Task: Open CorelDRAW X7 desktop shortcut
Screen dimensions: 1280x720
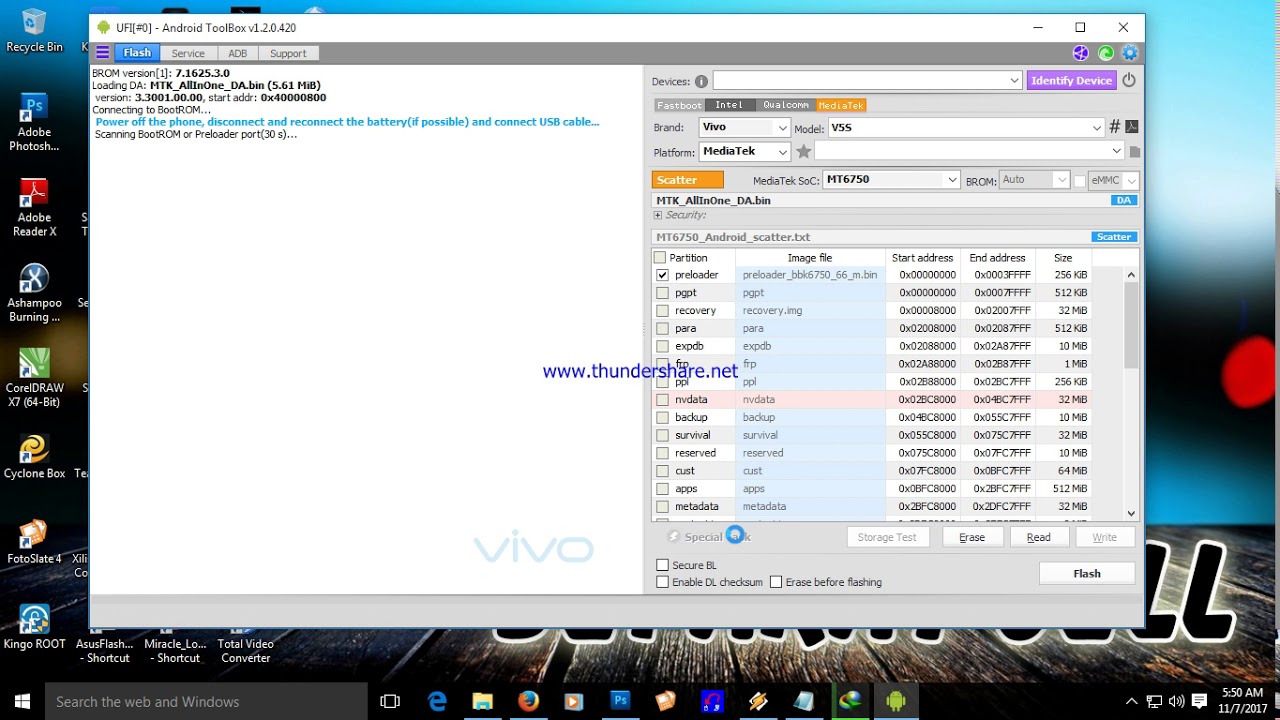Action: tap(34, 379)
